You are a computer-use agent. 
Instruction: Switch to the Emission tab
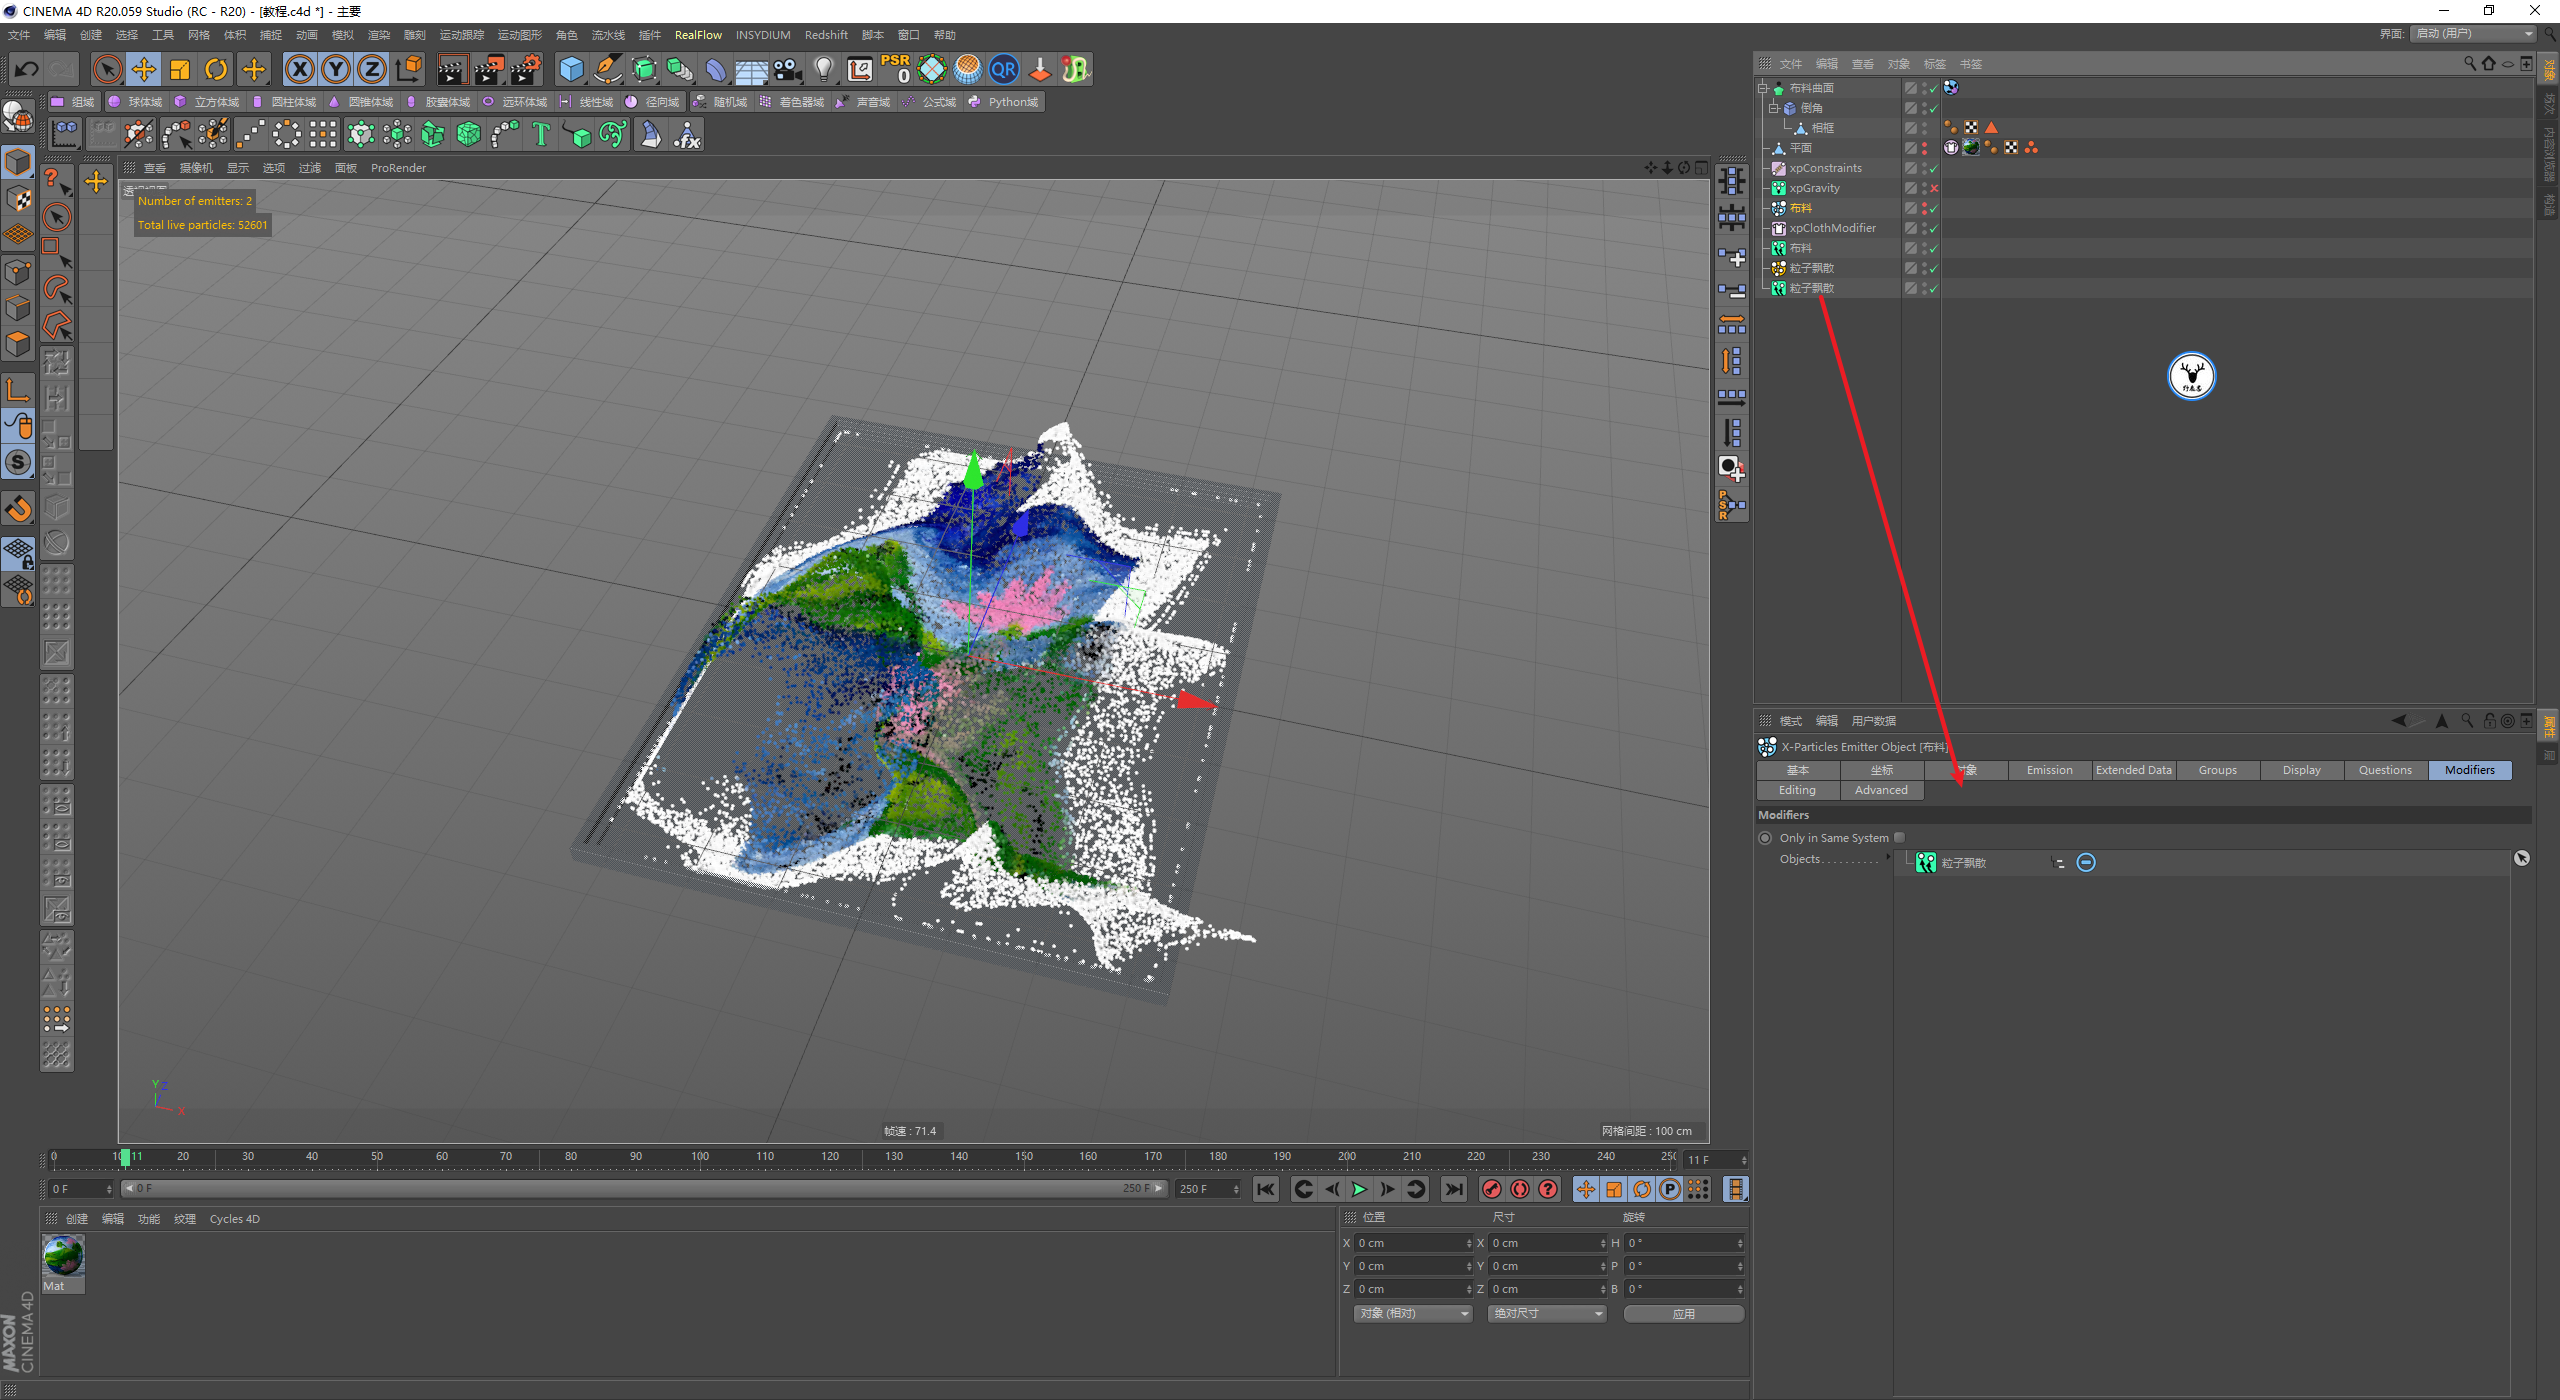(2049, 770)
